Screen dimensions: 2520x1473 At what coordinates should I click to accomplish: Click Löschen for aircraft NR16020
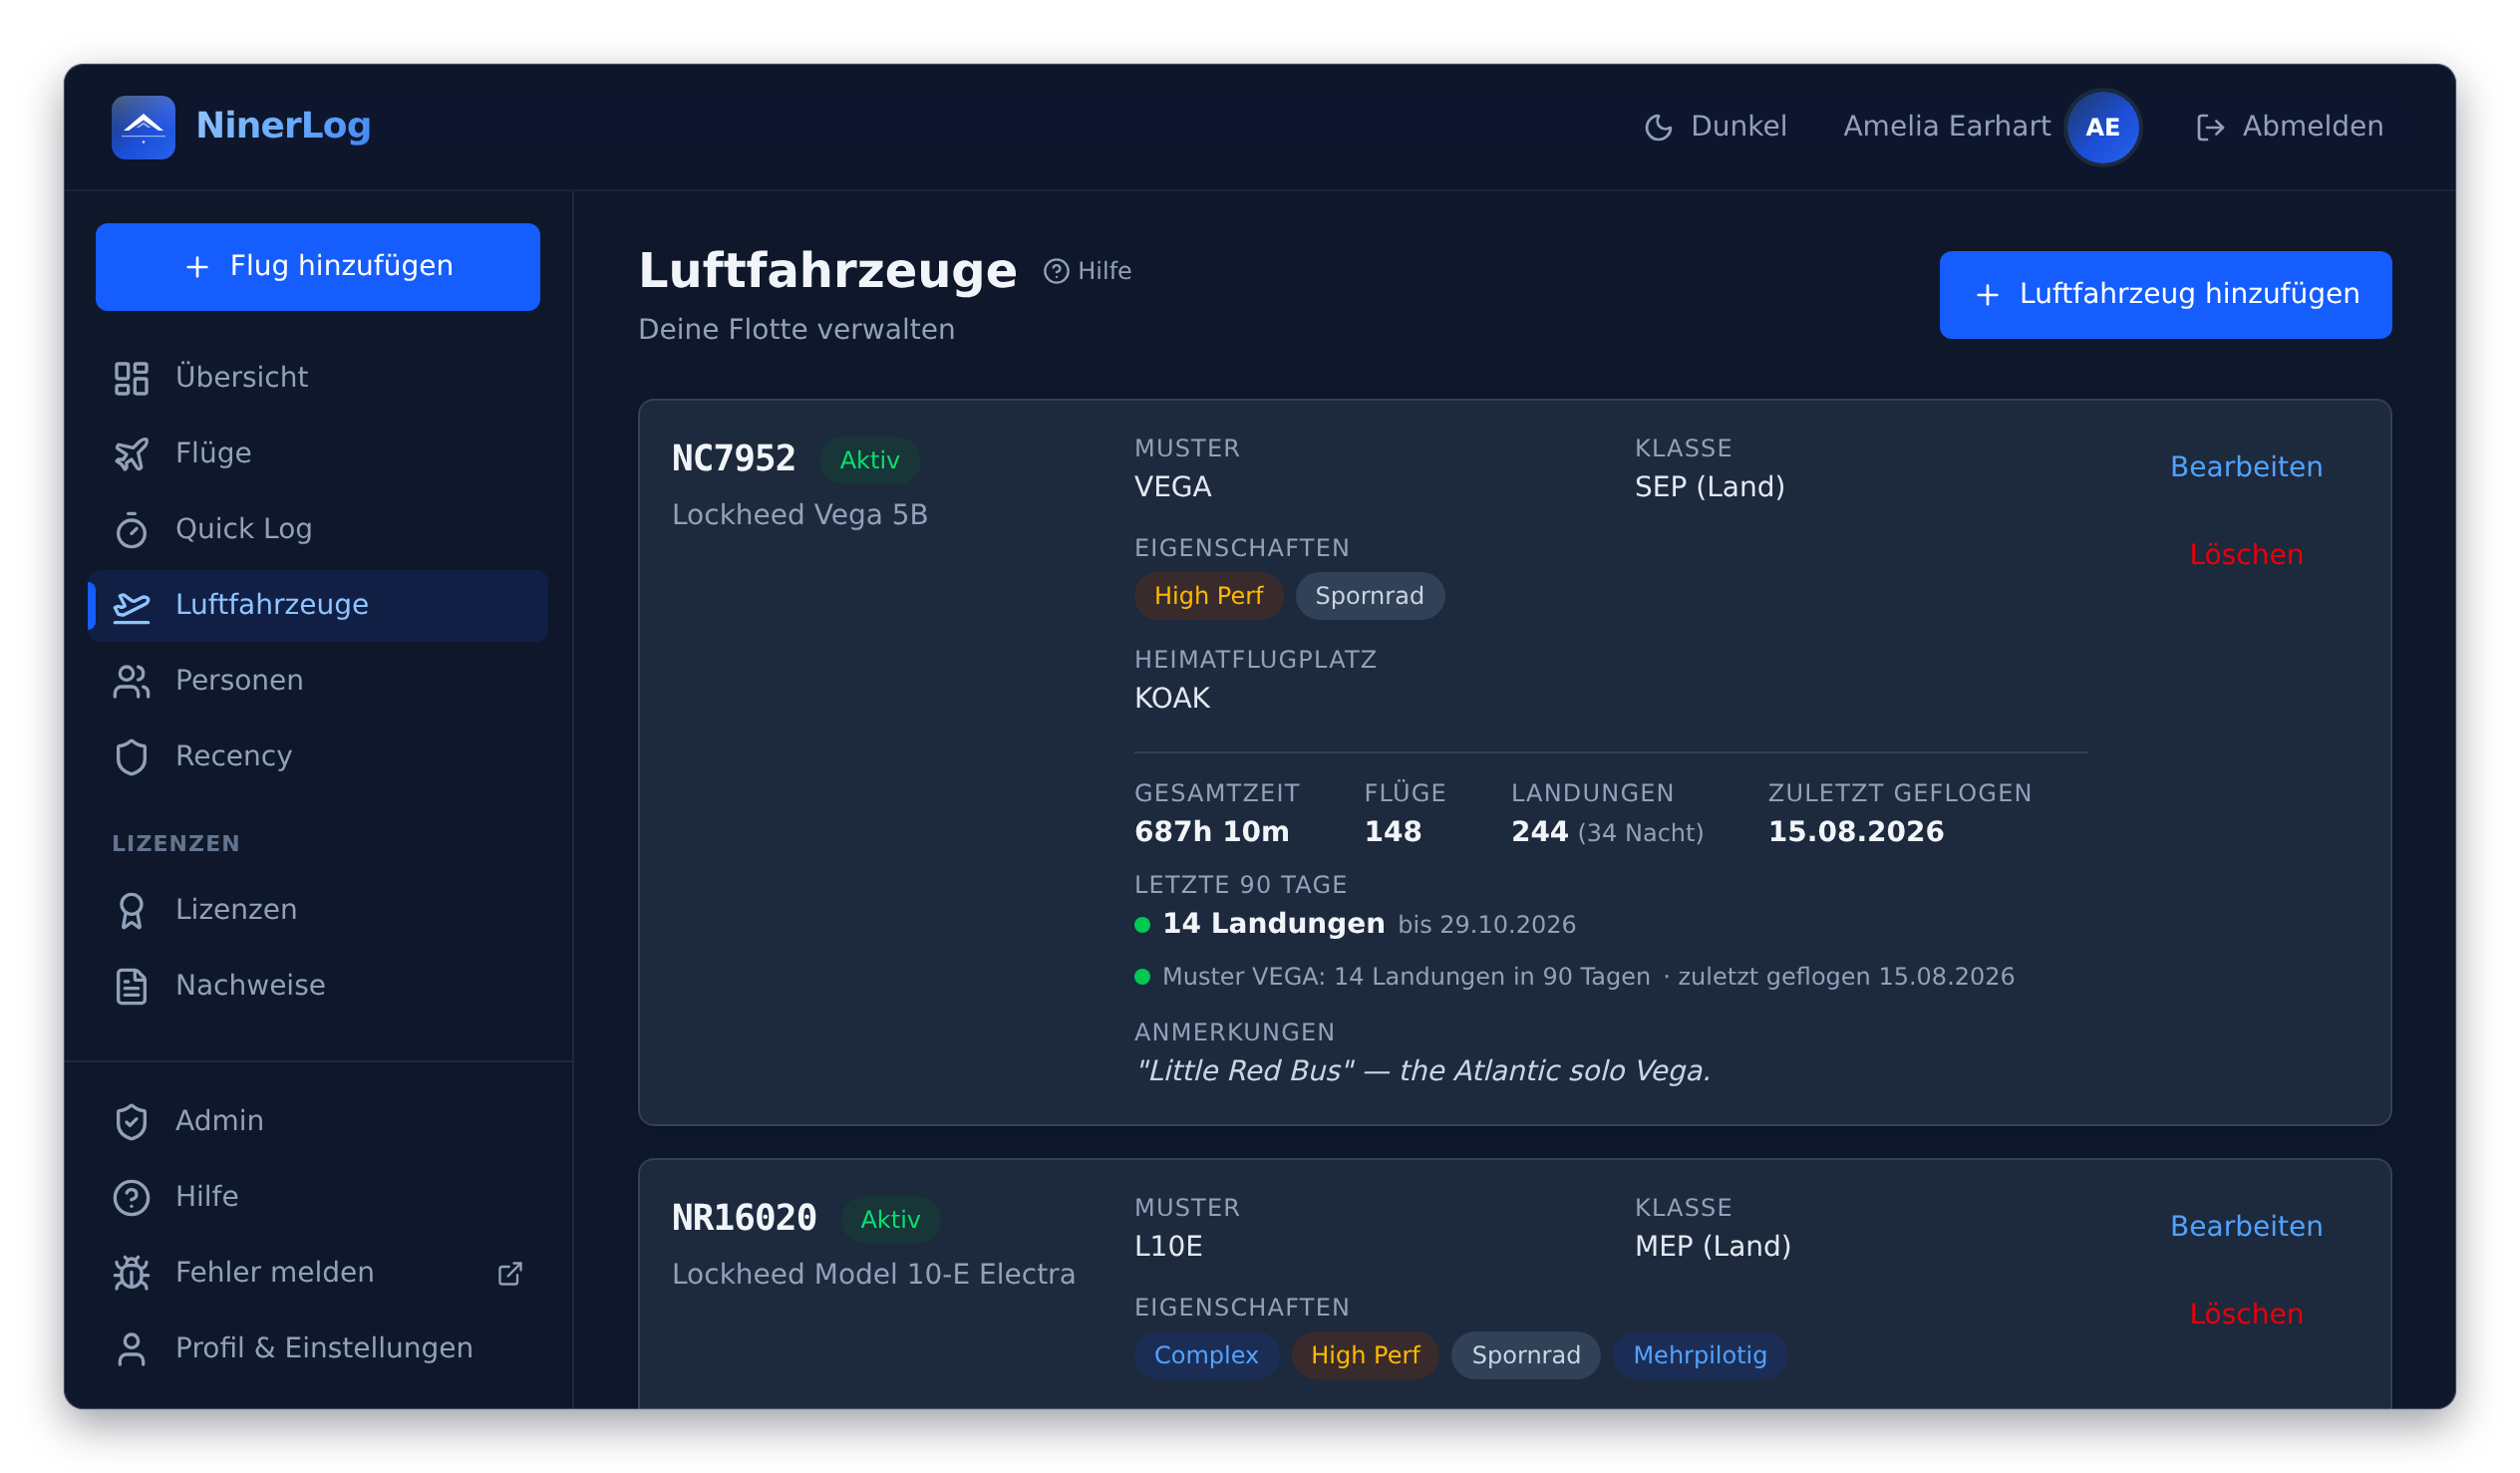pyautogui.click(x=2246, y=1315)
